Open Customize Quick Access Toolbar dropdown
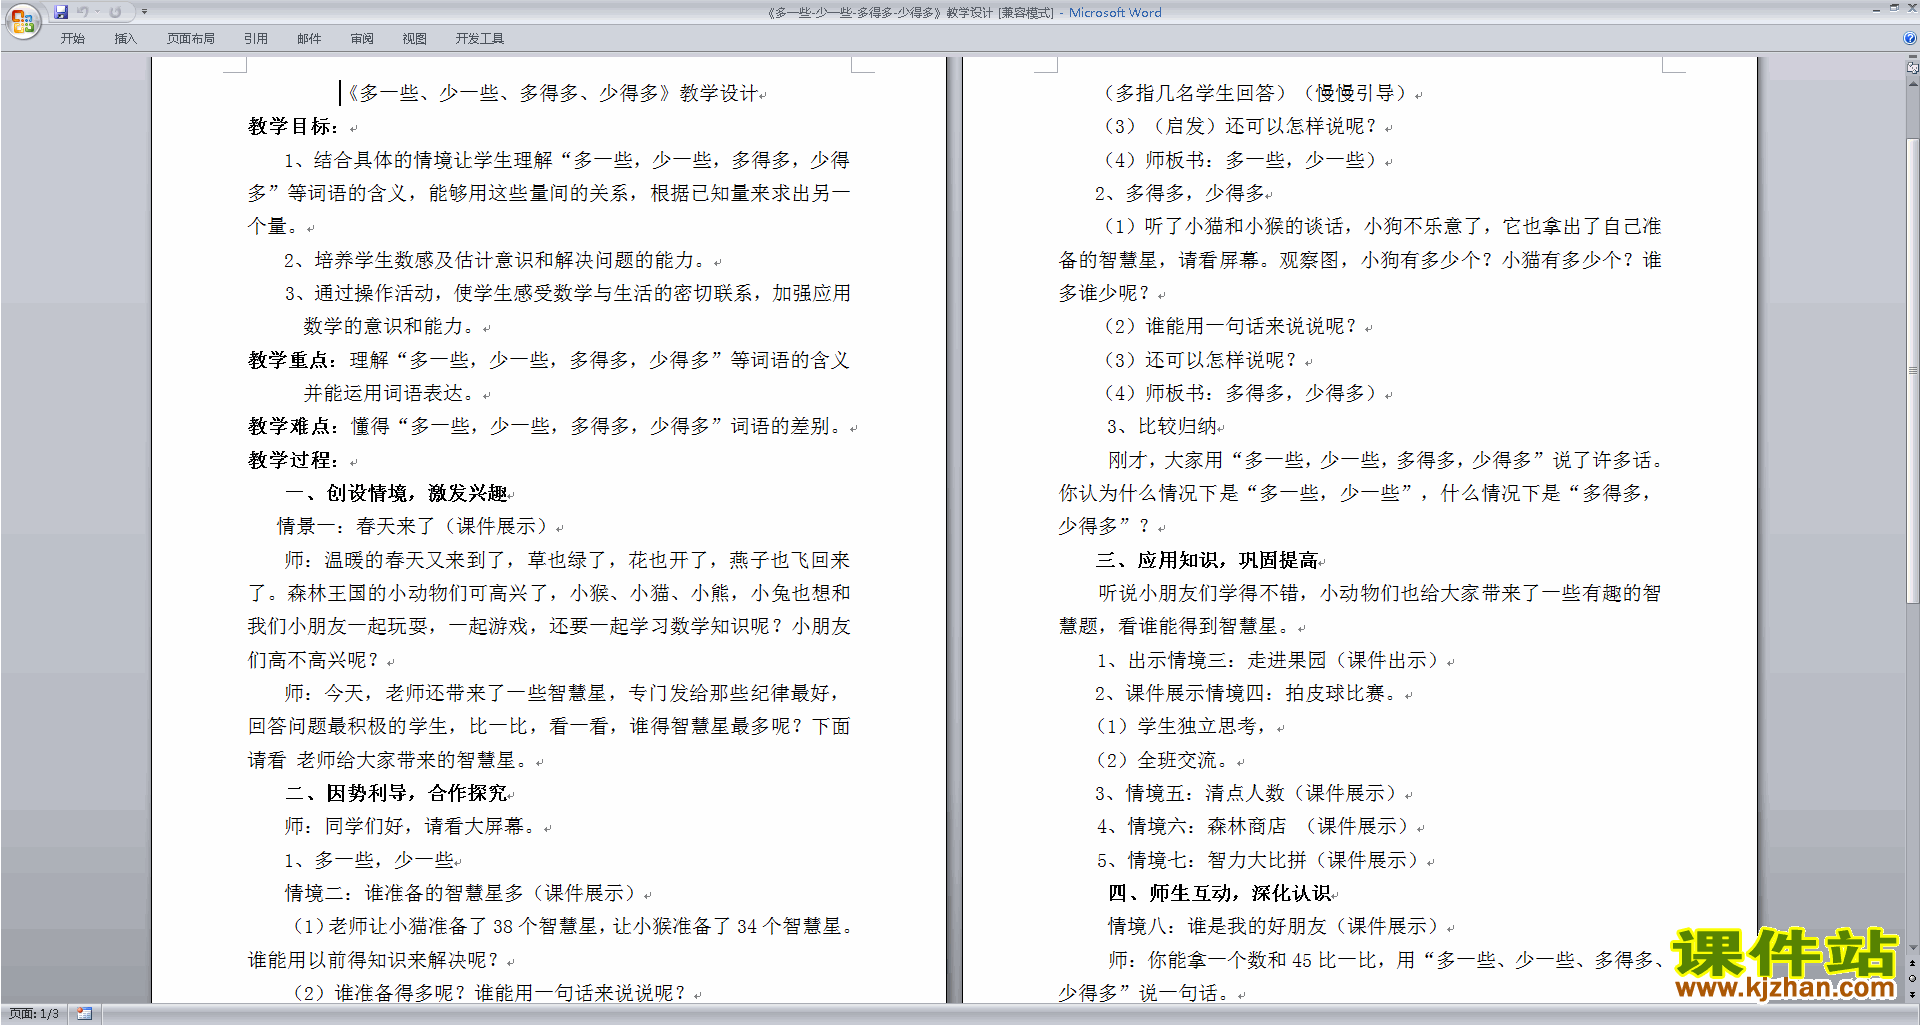Screen dimensions: 1920x1025 pyautogui.click(x=145, y=12)
